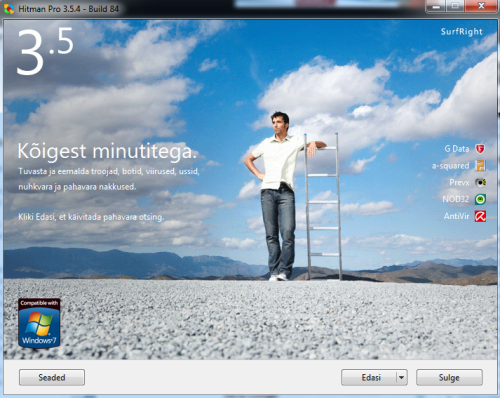Maximize the Hitman Pro window

(455, 6)
